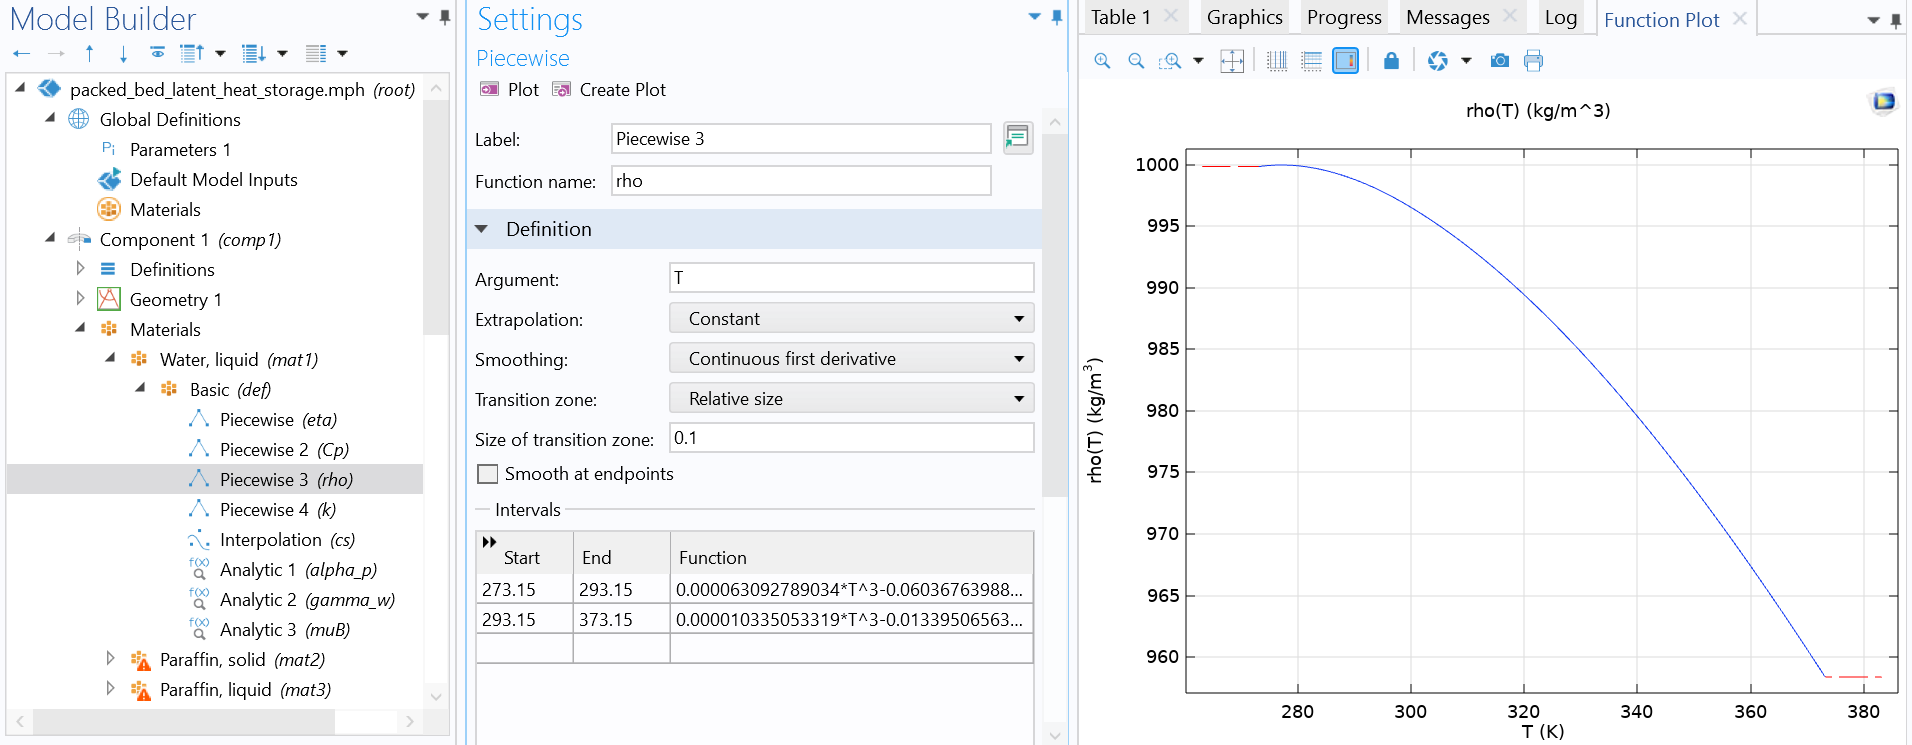The width and height of the screenshot is (1912, 745).
Task: Click the Plot button in Settings
Action: pyautogui.click(x=510, y=90)
